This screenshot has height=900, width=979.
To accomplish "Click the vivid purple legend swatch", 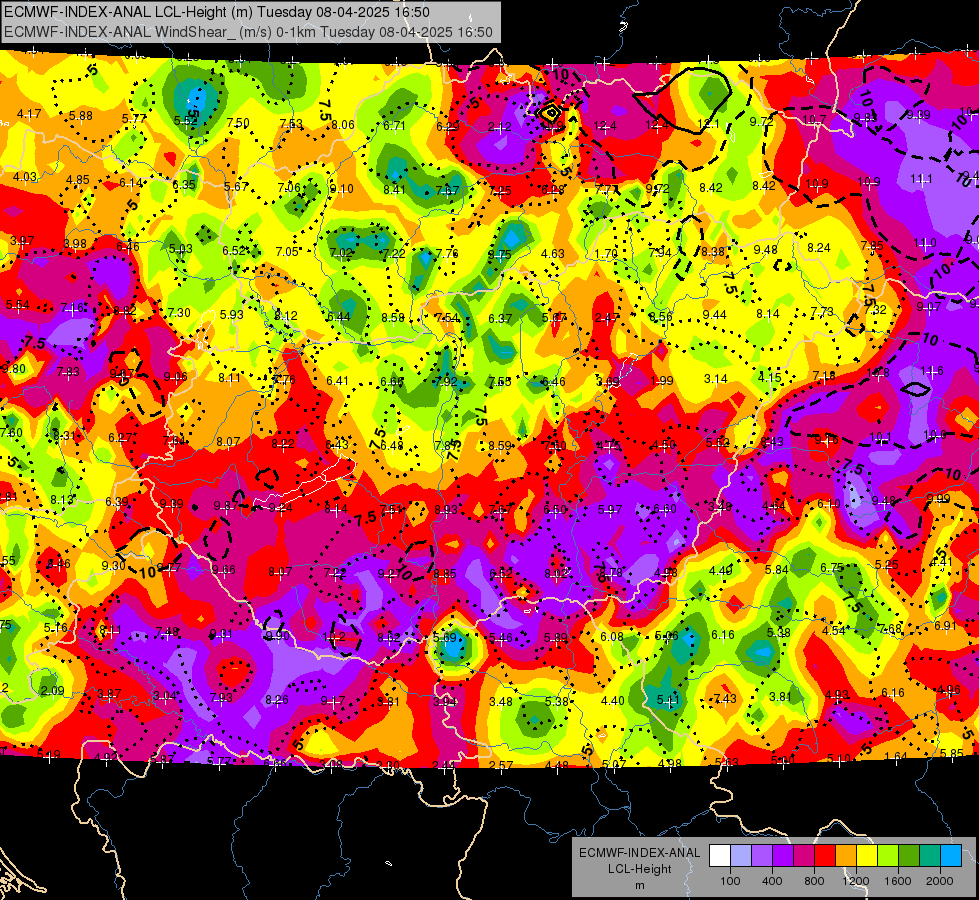I will (783, 856).
